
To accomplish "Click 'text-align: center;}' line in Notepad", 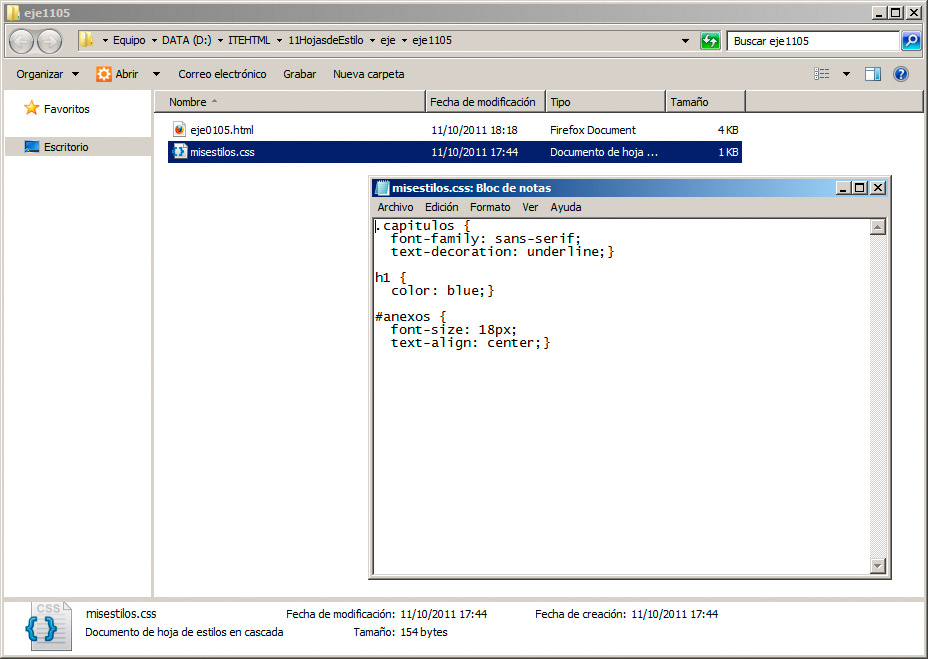I will [471, 343].
